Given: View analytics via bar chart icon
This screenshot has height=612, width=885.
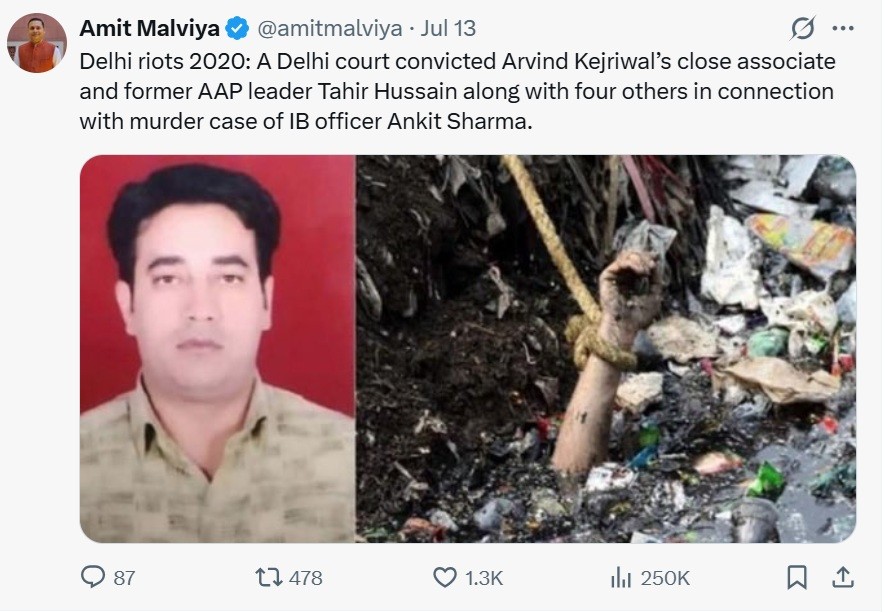Looking at the screenshot, I should coord(621,578).
